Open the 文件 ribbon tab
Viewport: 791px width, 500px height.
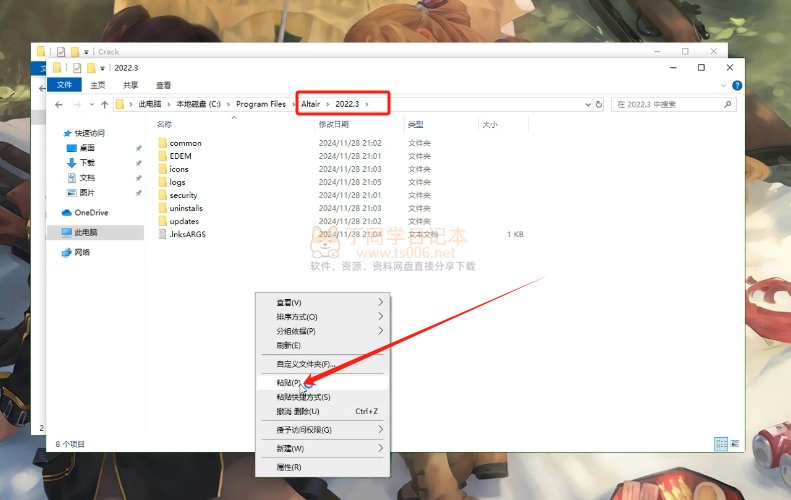(x=64, y=85)
